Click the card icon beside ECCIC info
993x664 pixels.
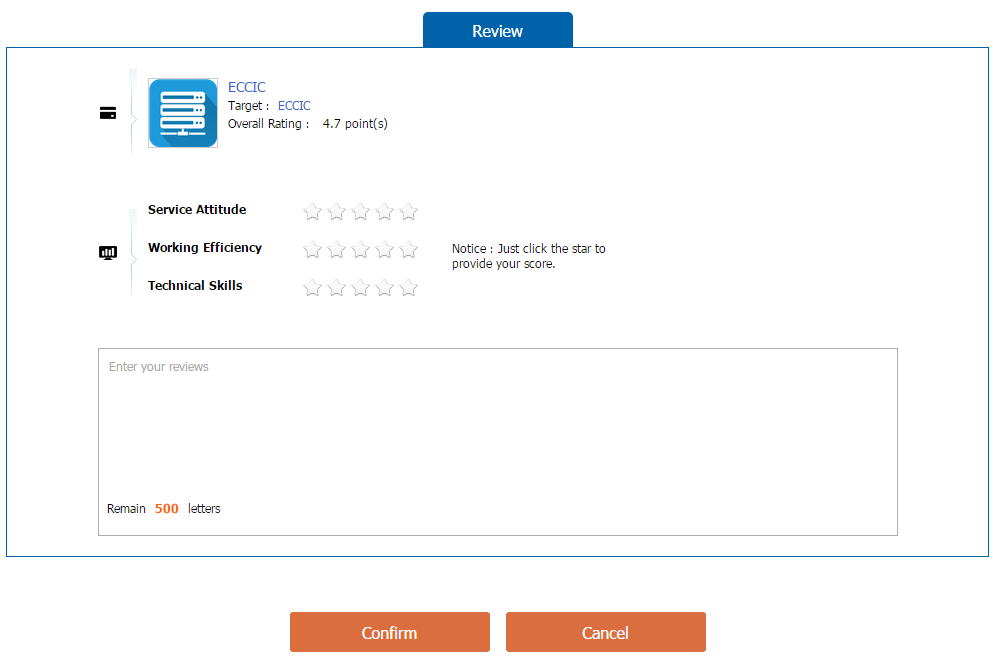tap(108, 113)
